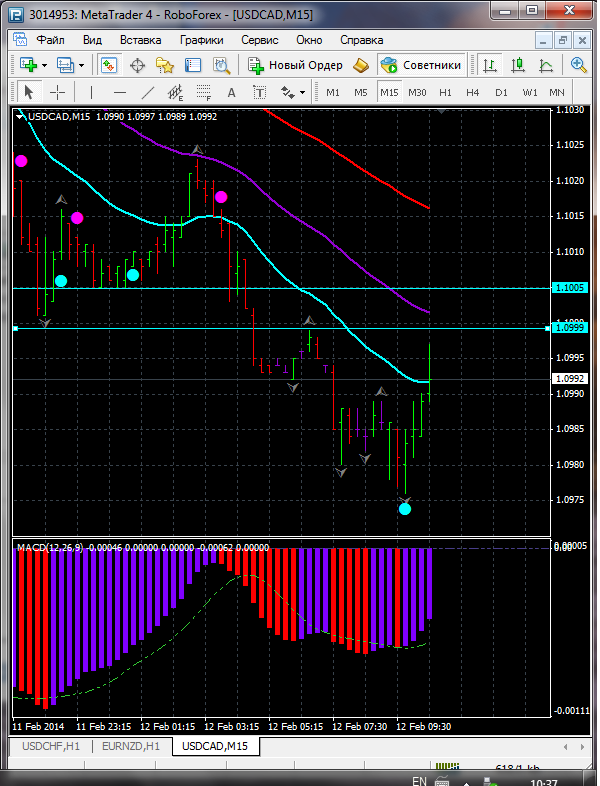Collapse the USDCAD,M15 chart title triangle

point(20,117)
